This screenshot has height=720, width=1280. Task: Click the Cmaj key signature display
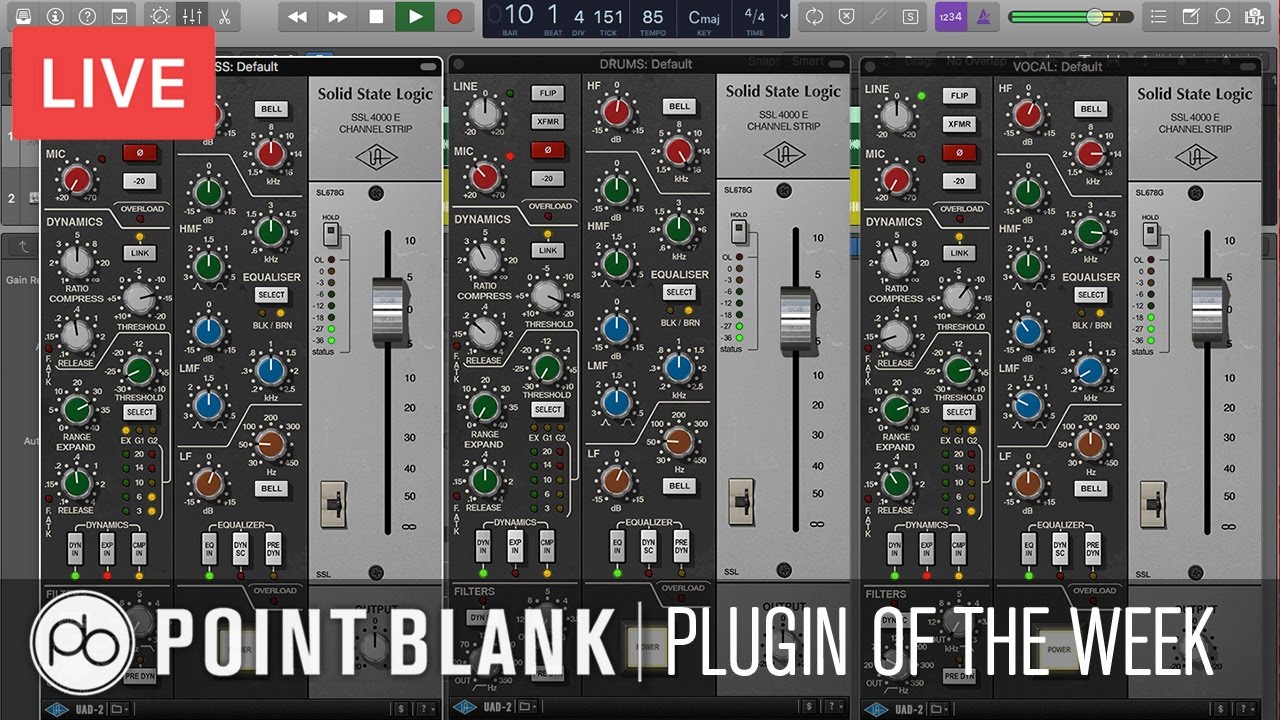pos(705,20)
